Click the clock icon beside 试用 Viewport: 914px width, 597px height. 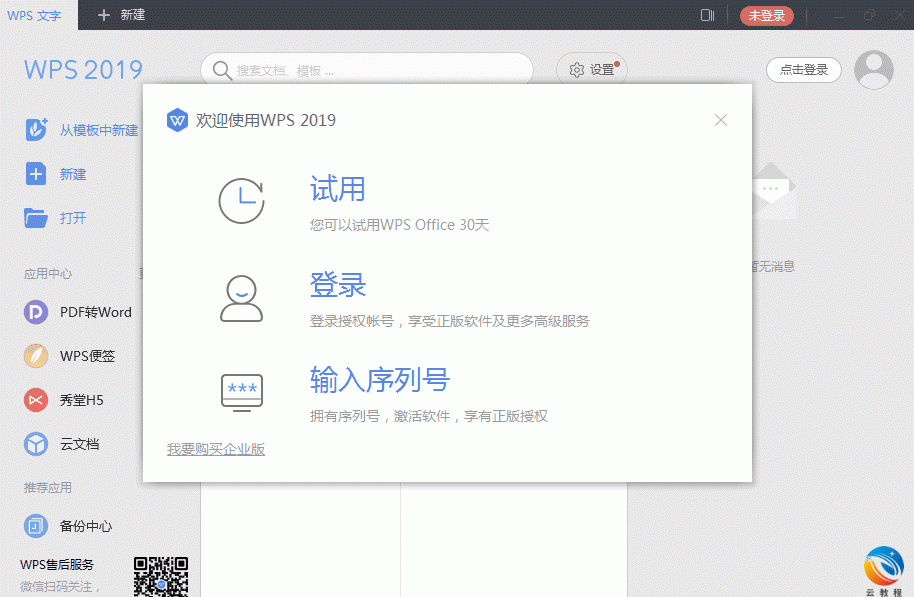pos(241,201)
